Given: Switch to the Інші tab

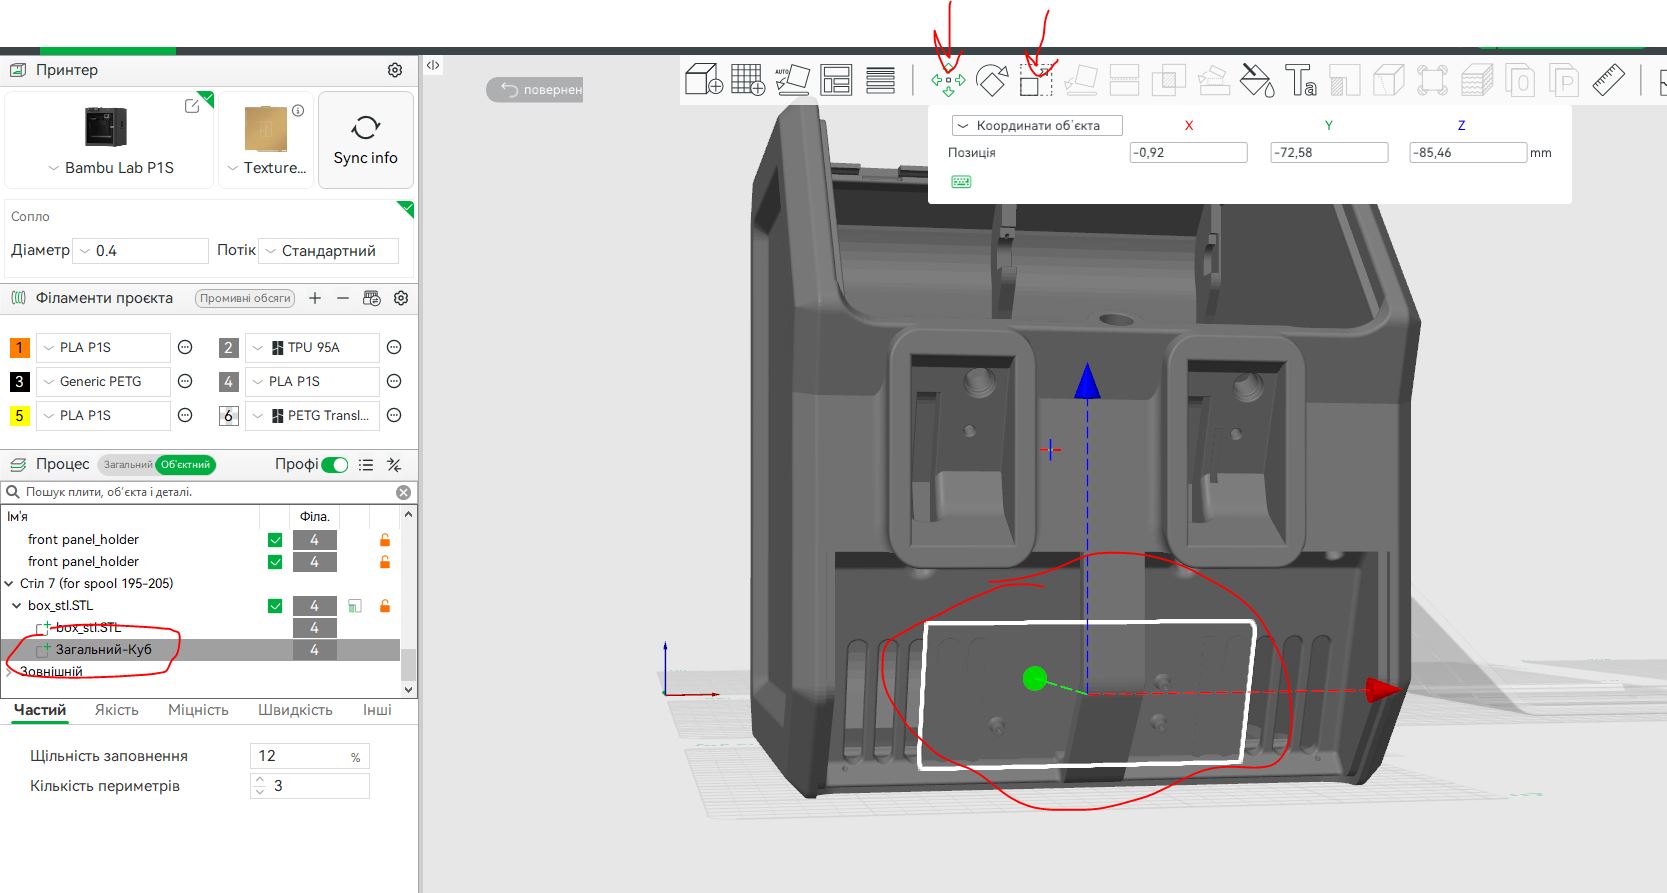Looking at the screenshot, I should click(377, 710).
